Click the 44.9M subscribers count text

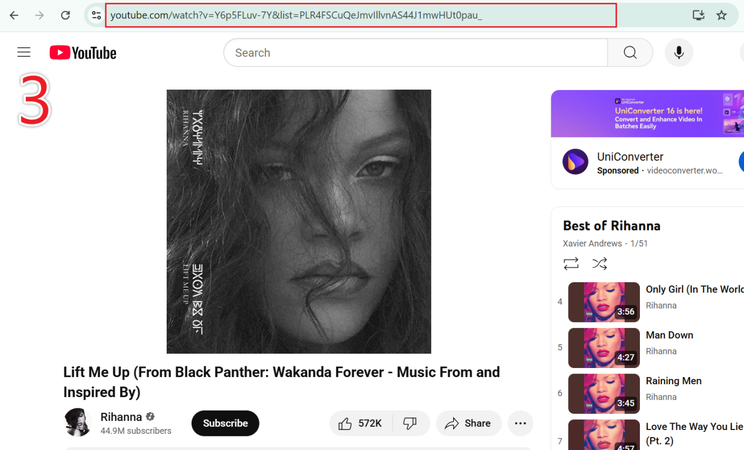point(136,431)
